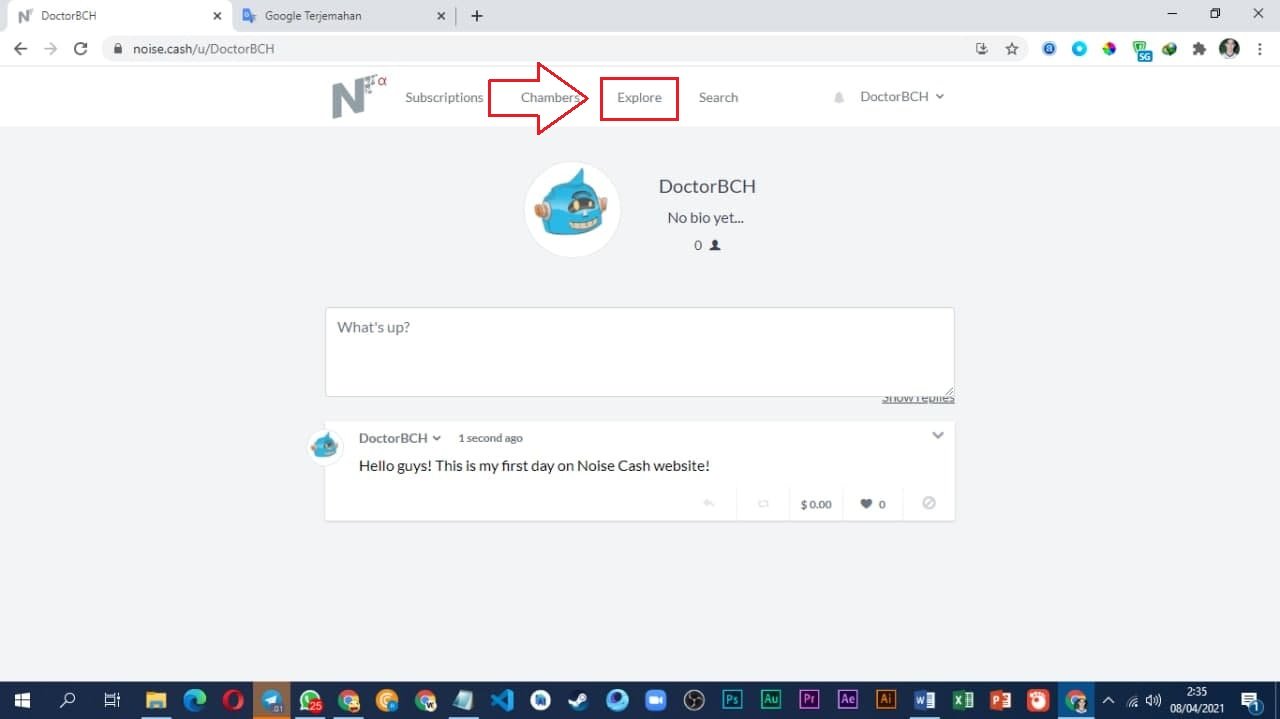
Task: Reload the current page
Action: tap(80, 48)
